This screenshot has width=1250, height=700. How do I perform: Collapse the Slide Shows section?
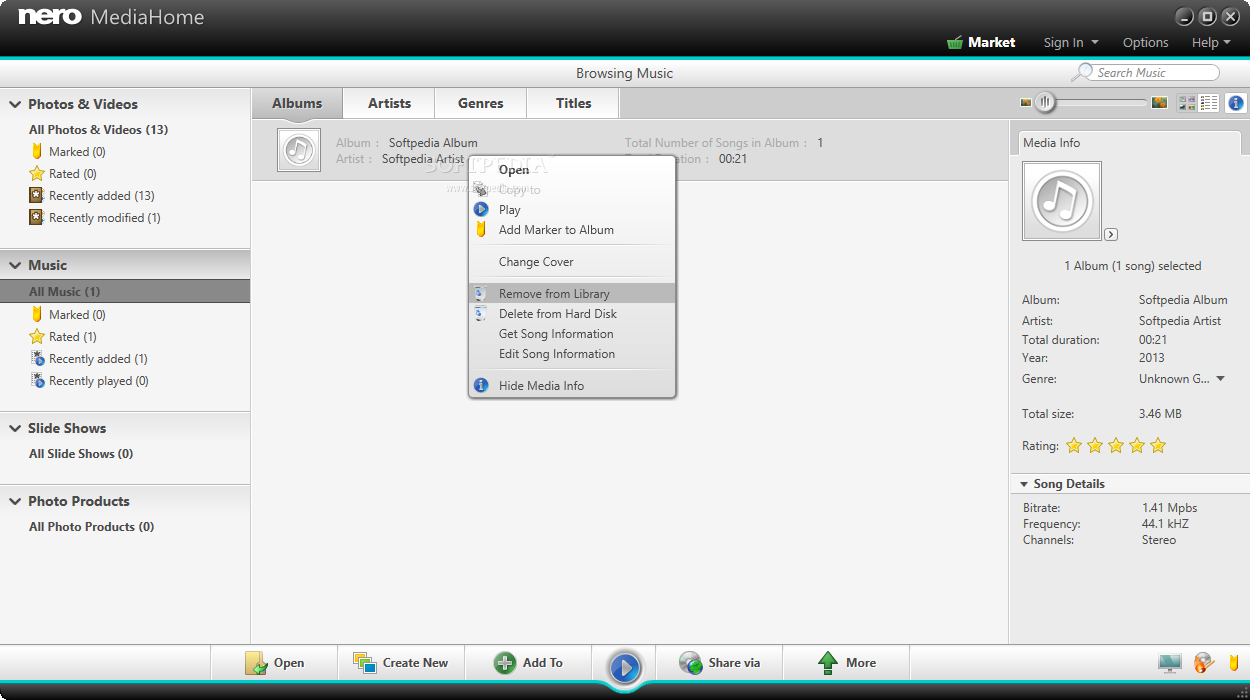tap(15, 428)
